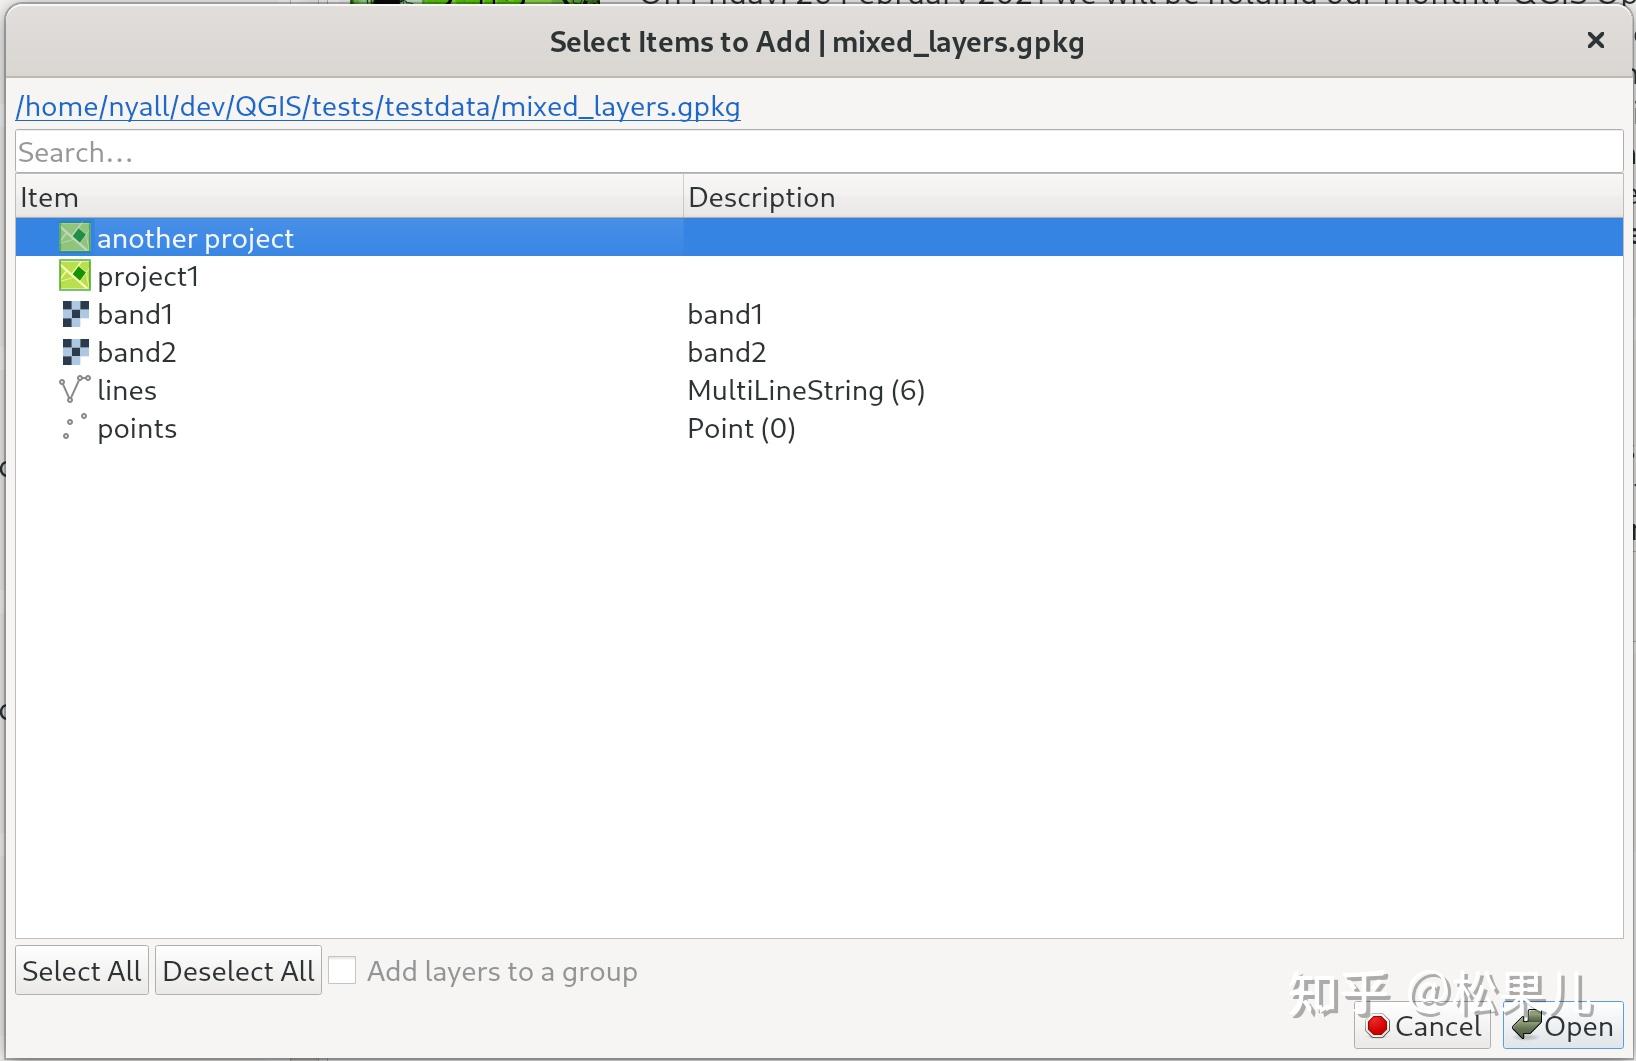Screen dimensions: 1636x1061
Task: Select the 'band2' raster layer name
Action: 136,353
